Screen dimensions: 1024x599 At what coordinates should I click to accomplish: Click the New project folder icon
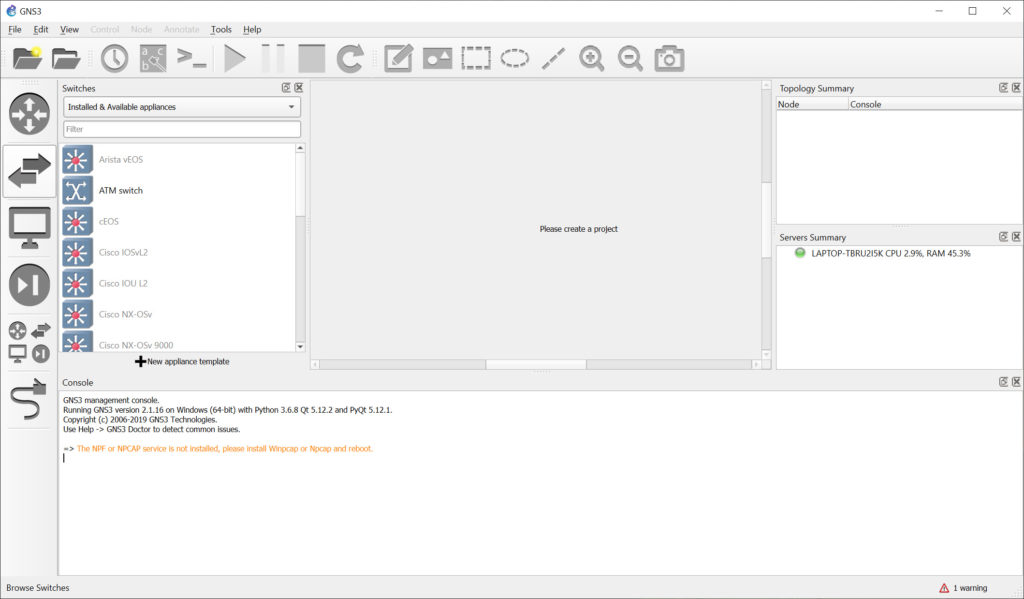click(27, 59)
